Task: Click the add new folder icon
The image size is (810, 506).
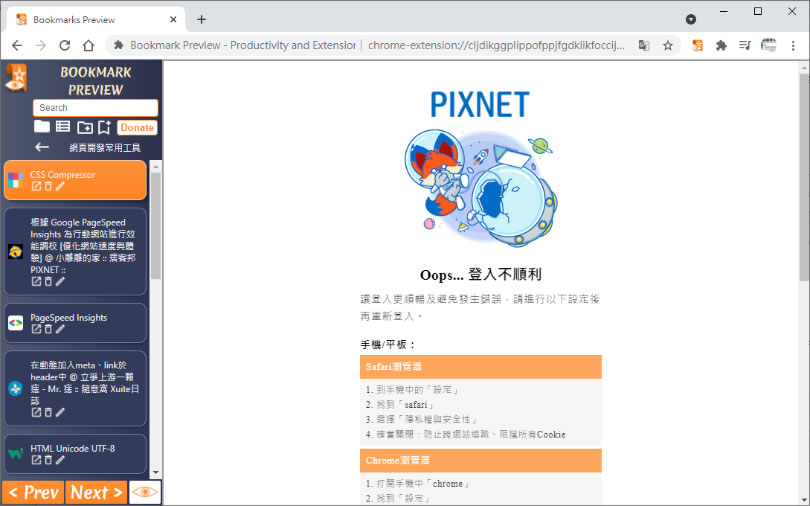Action: pos(85,127)
